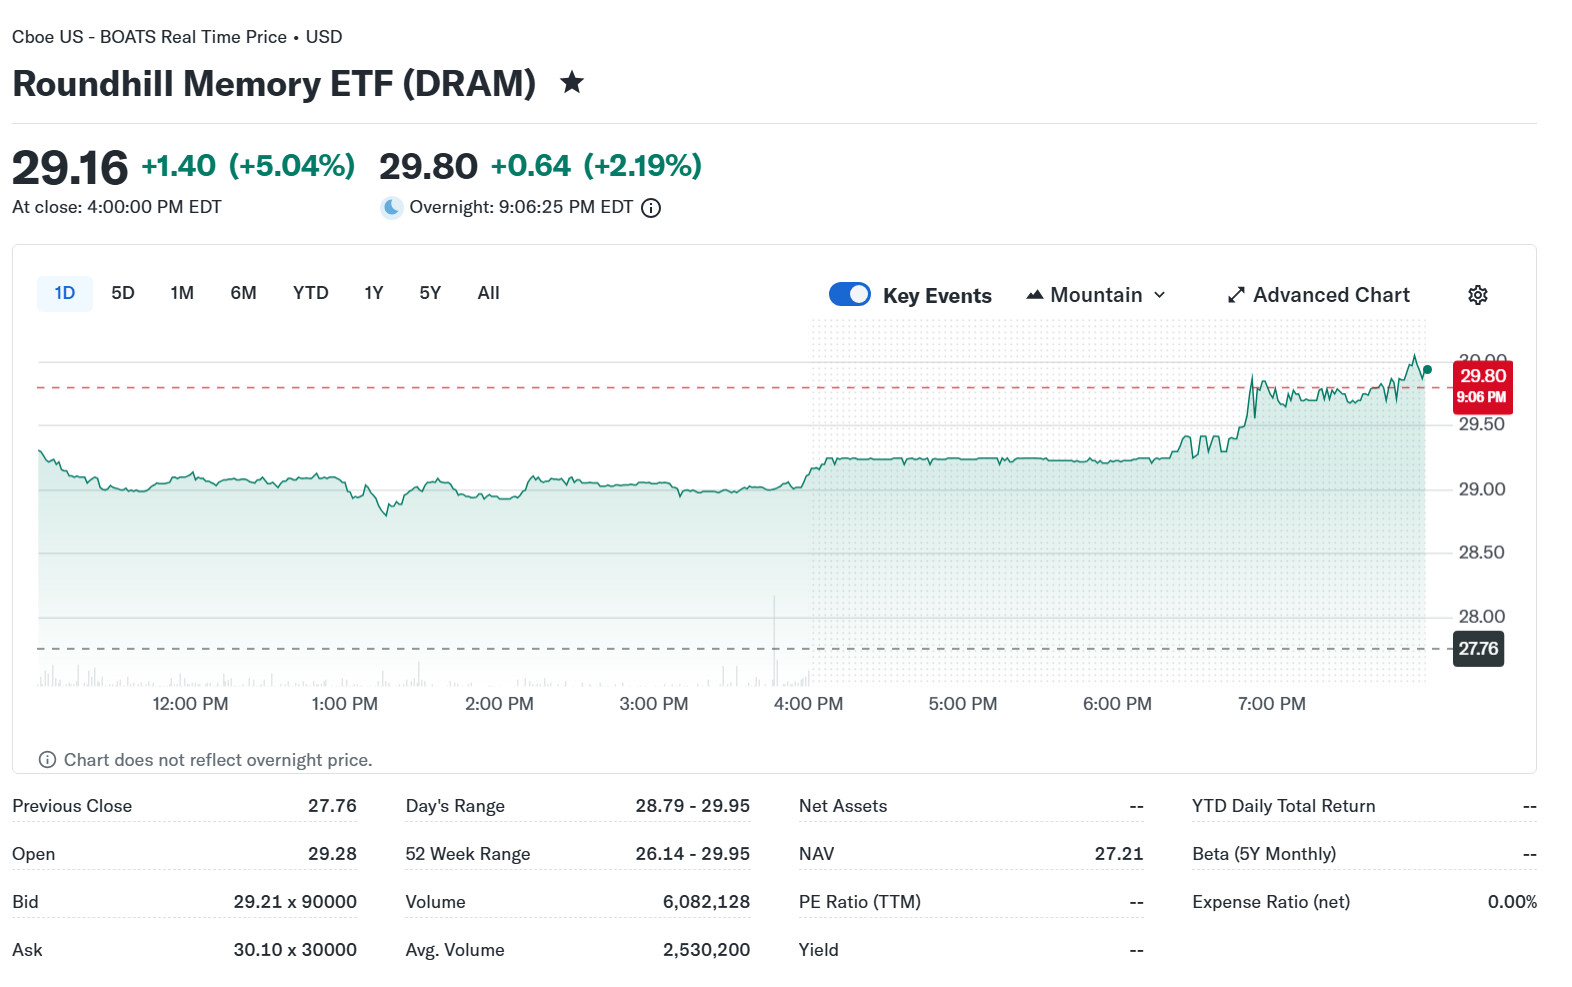Select the 5Y time range
The image size is (1572, 987).
coord(430,293)
